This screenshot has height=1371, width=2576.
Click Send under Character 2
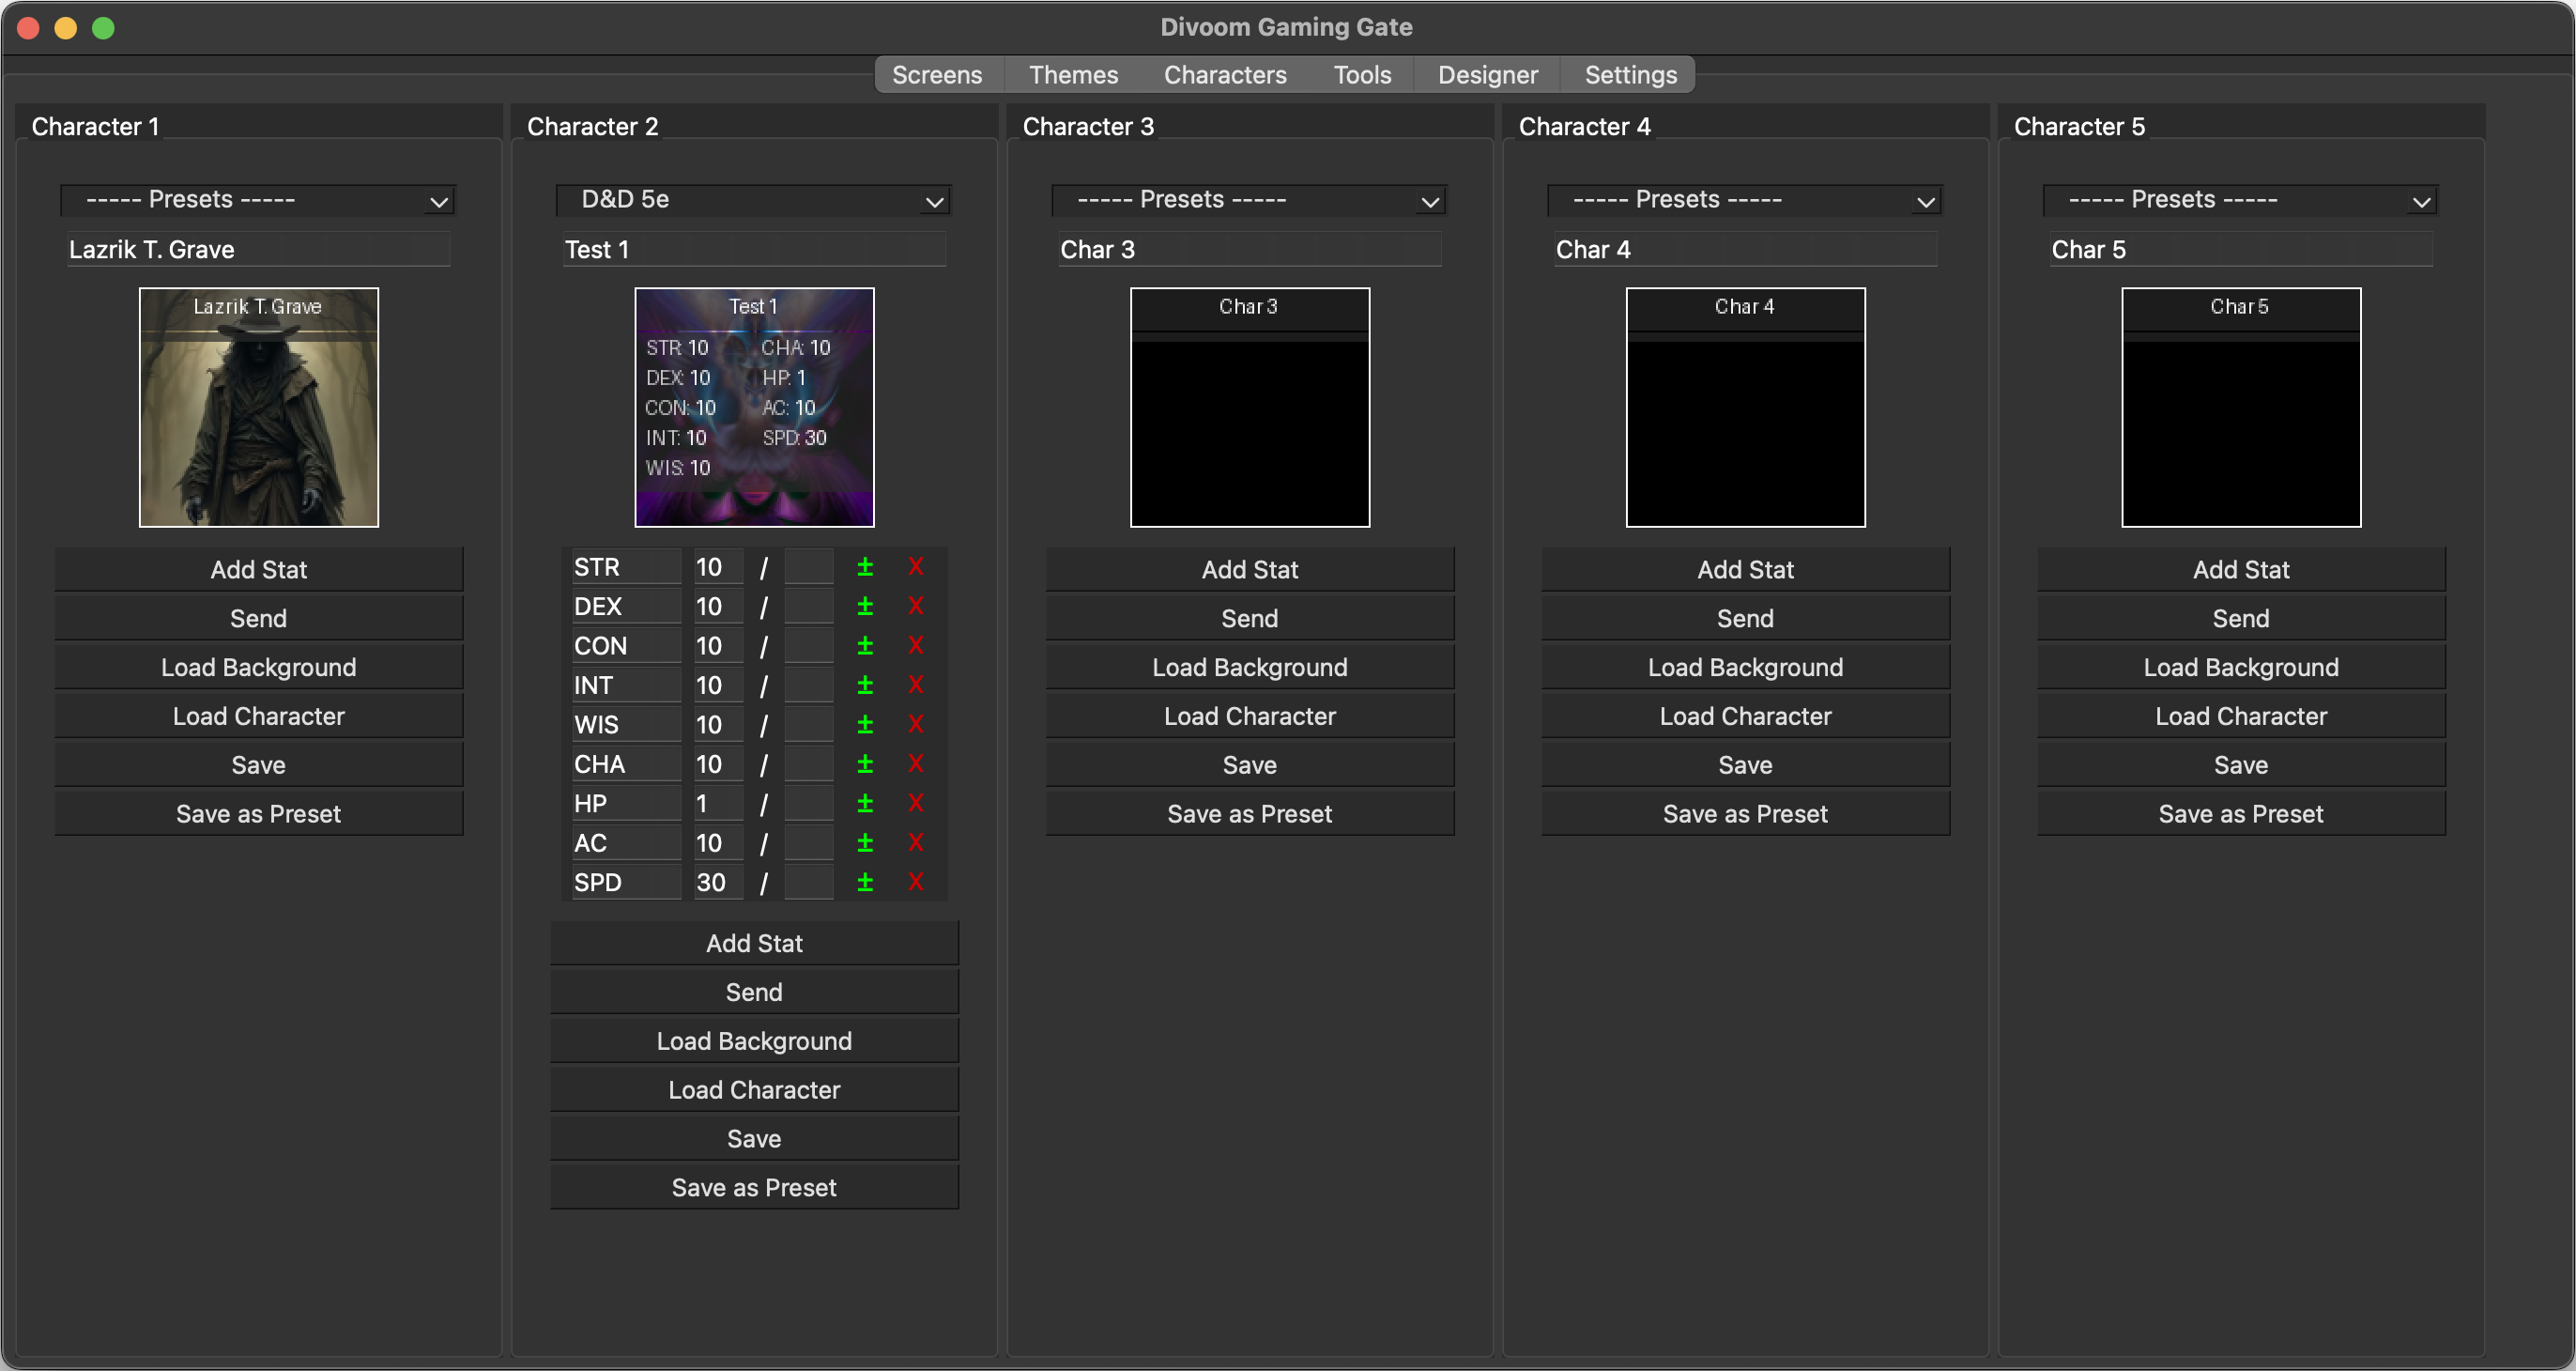point(754,992)
